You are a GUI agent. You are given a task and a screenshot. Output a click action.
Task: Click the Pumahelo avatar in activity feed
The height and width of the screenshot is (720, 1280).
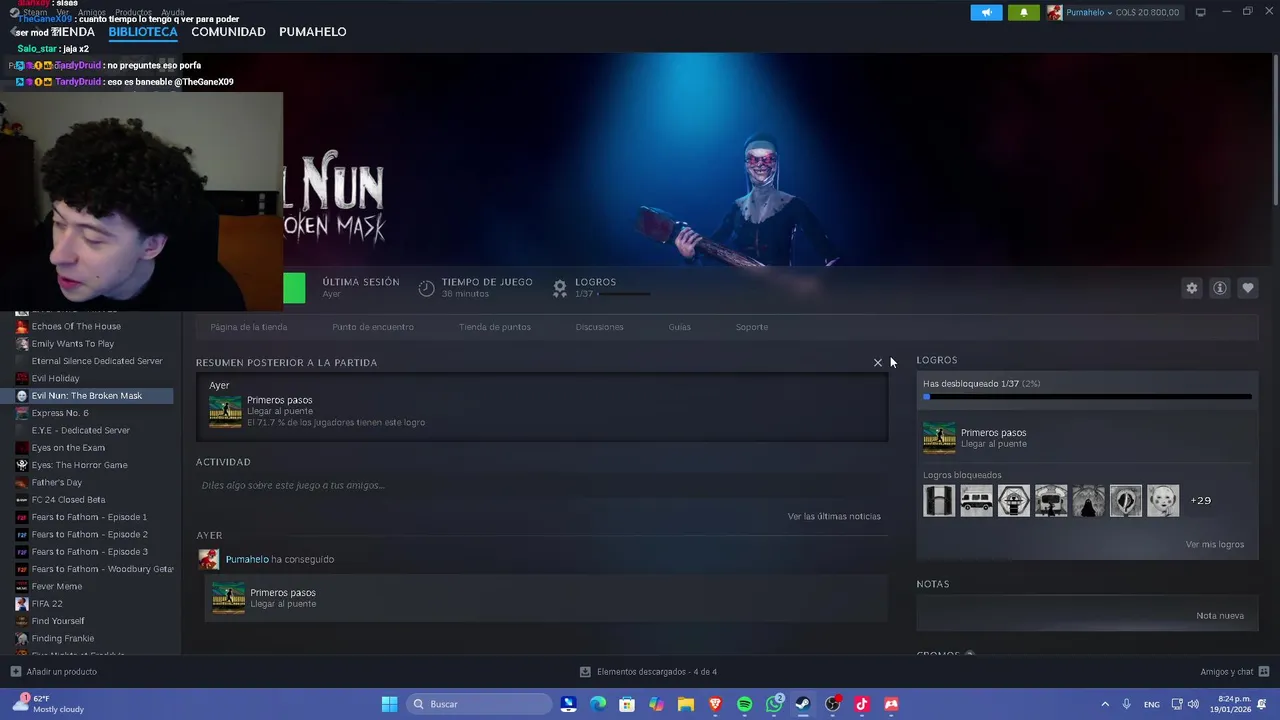coord(209,559)
